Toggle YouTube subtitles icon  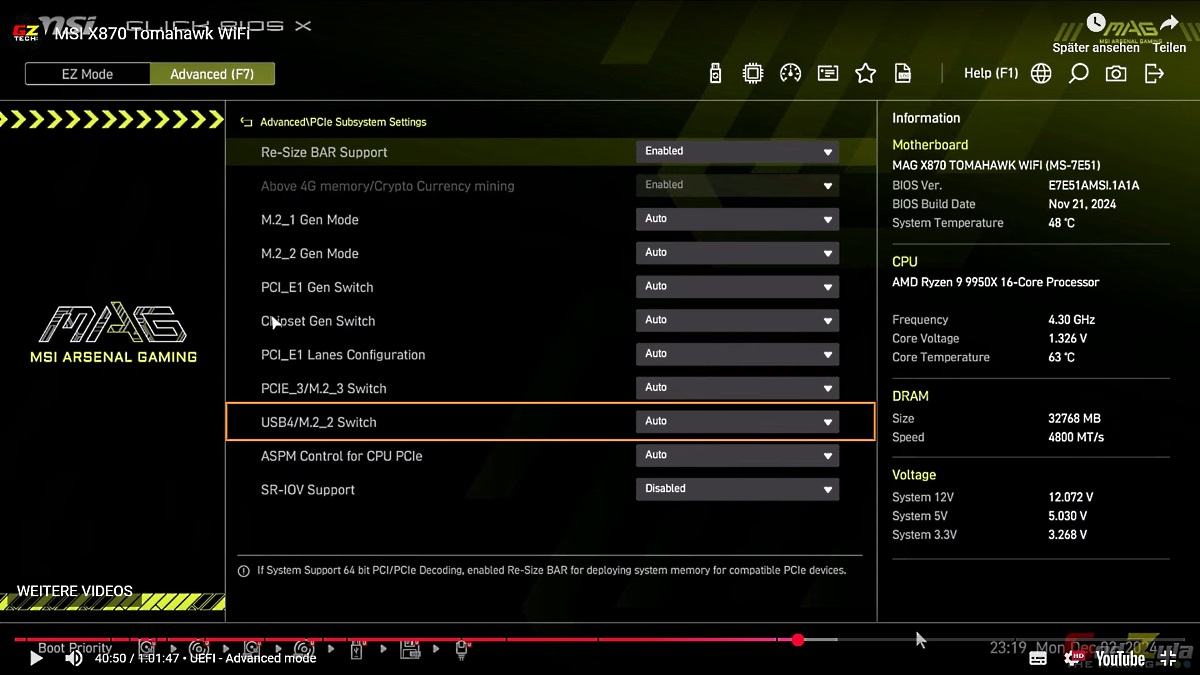coord(1038,658)
